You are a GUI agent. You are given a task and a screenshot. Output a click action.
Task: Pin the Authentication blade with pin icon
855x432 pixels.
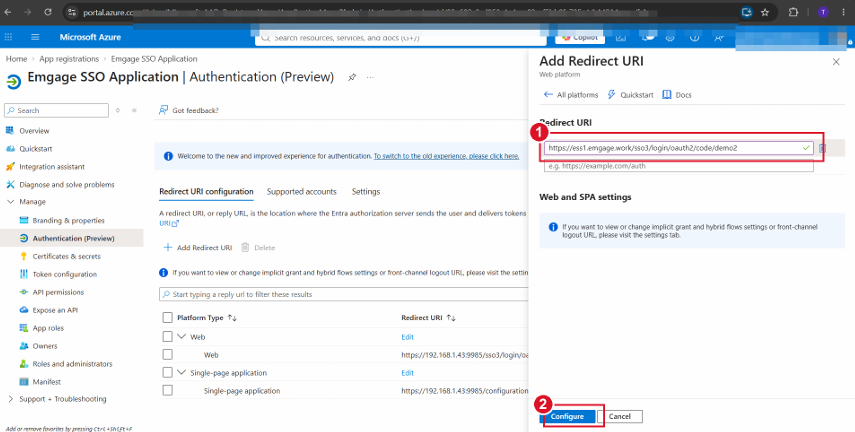(x=352, y=77)
